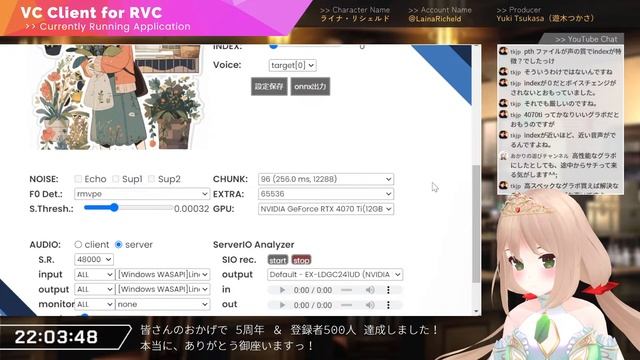Click the 22:03:48 clock display
This screenshot has width=640, height=360.
[56, 337]
